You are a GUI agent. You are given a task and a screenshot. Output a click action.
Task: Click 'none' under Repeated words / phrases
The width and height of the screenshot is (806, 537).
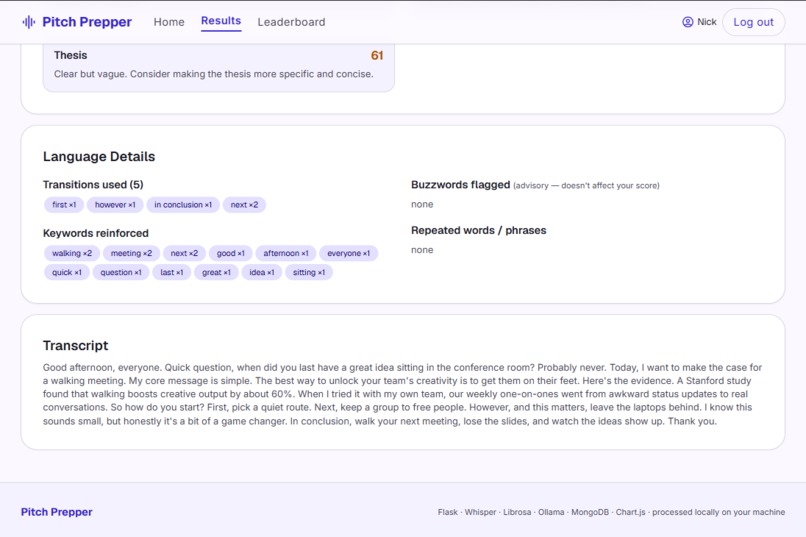[422, 250]
